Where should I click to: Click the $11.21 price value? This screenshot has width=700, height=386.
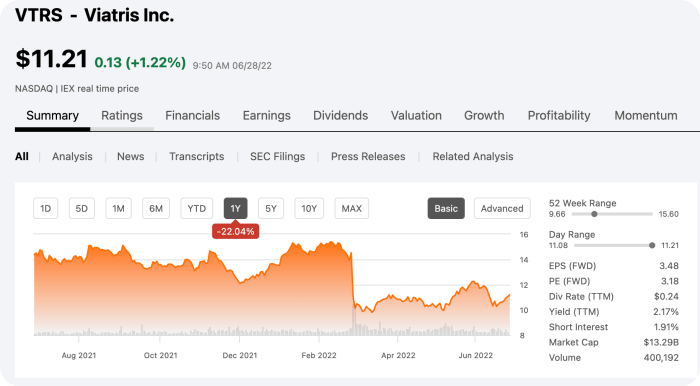click(51, 59)
